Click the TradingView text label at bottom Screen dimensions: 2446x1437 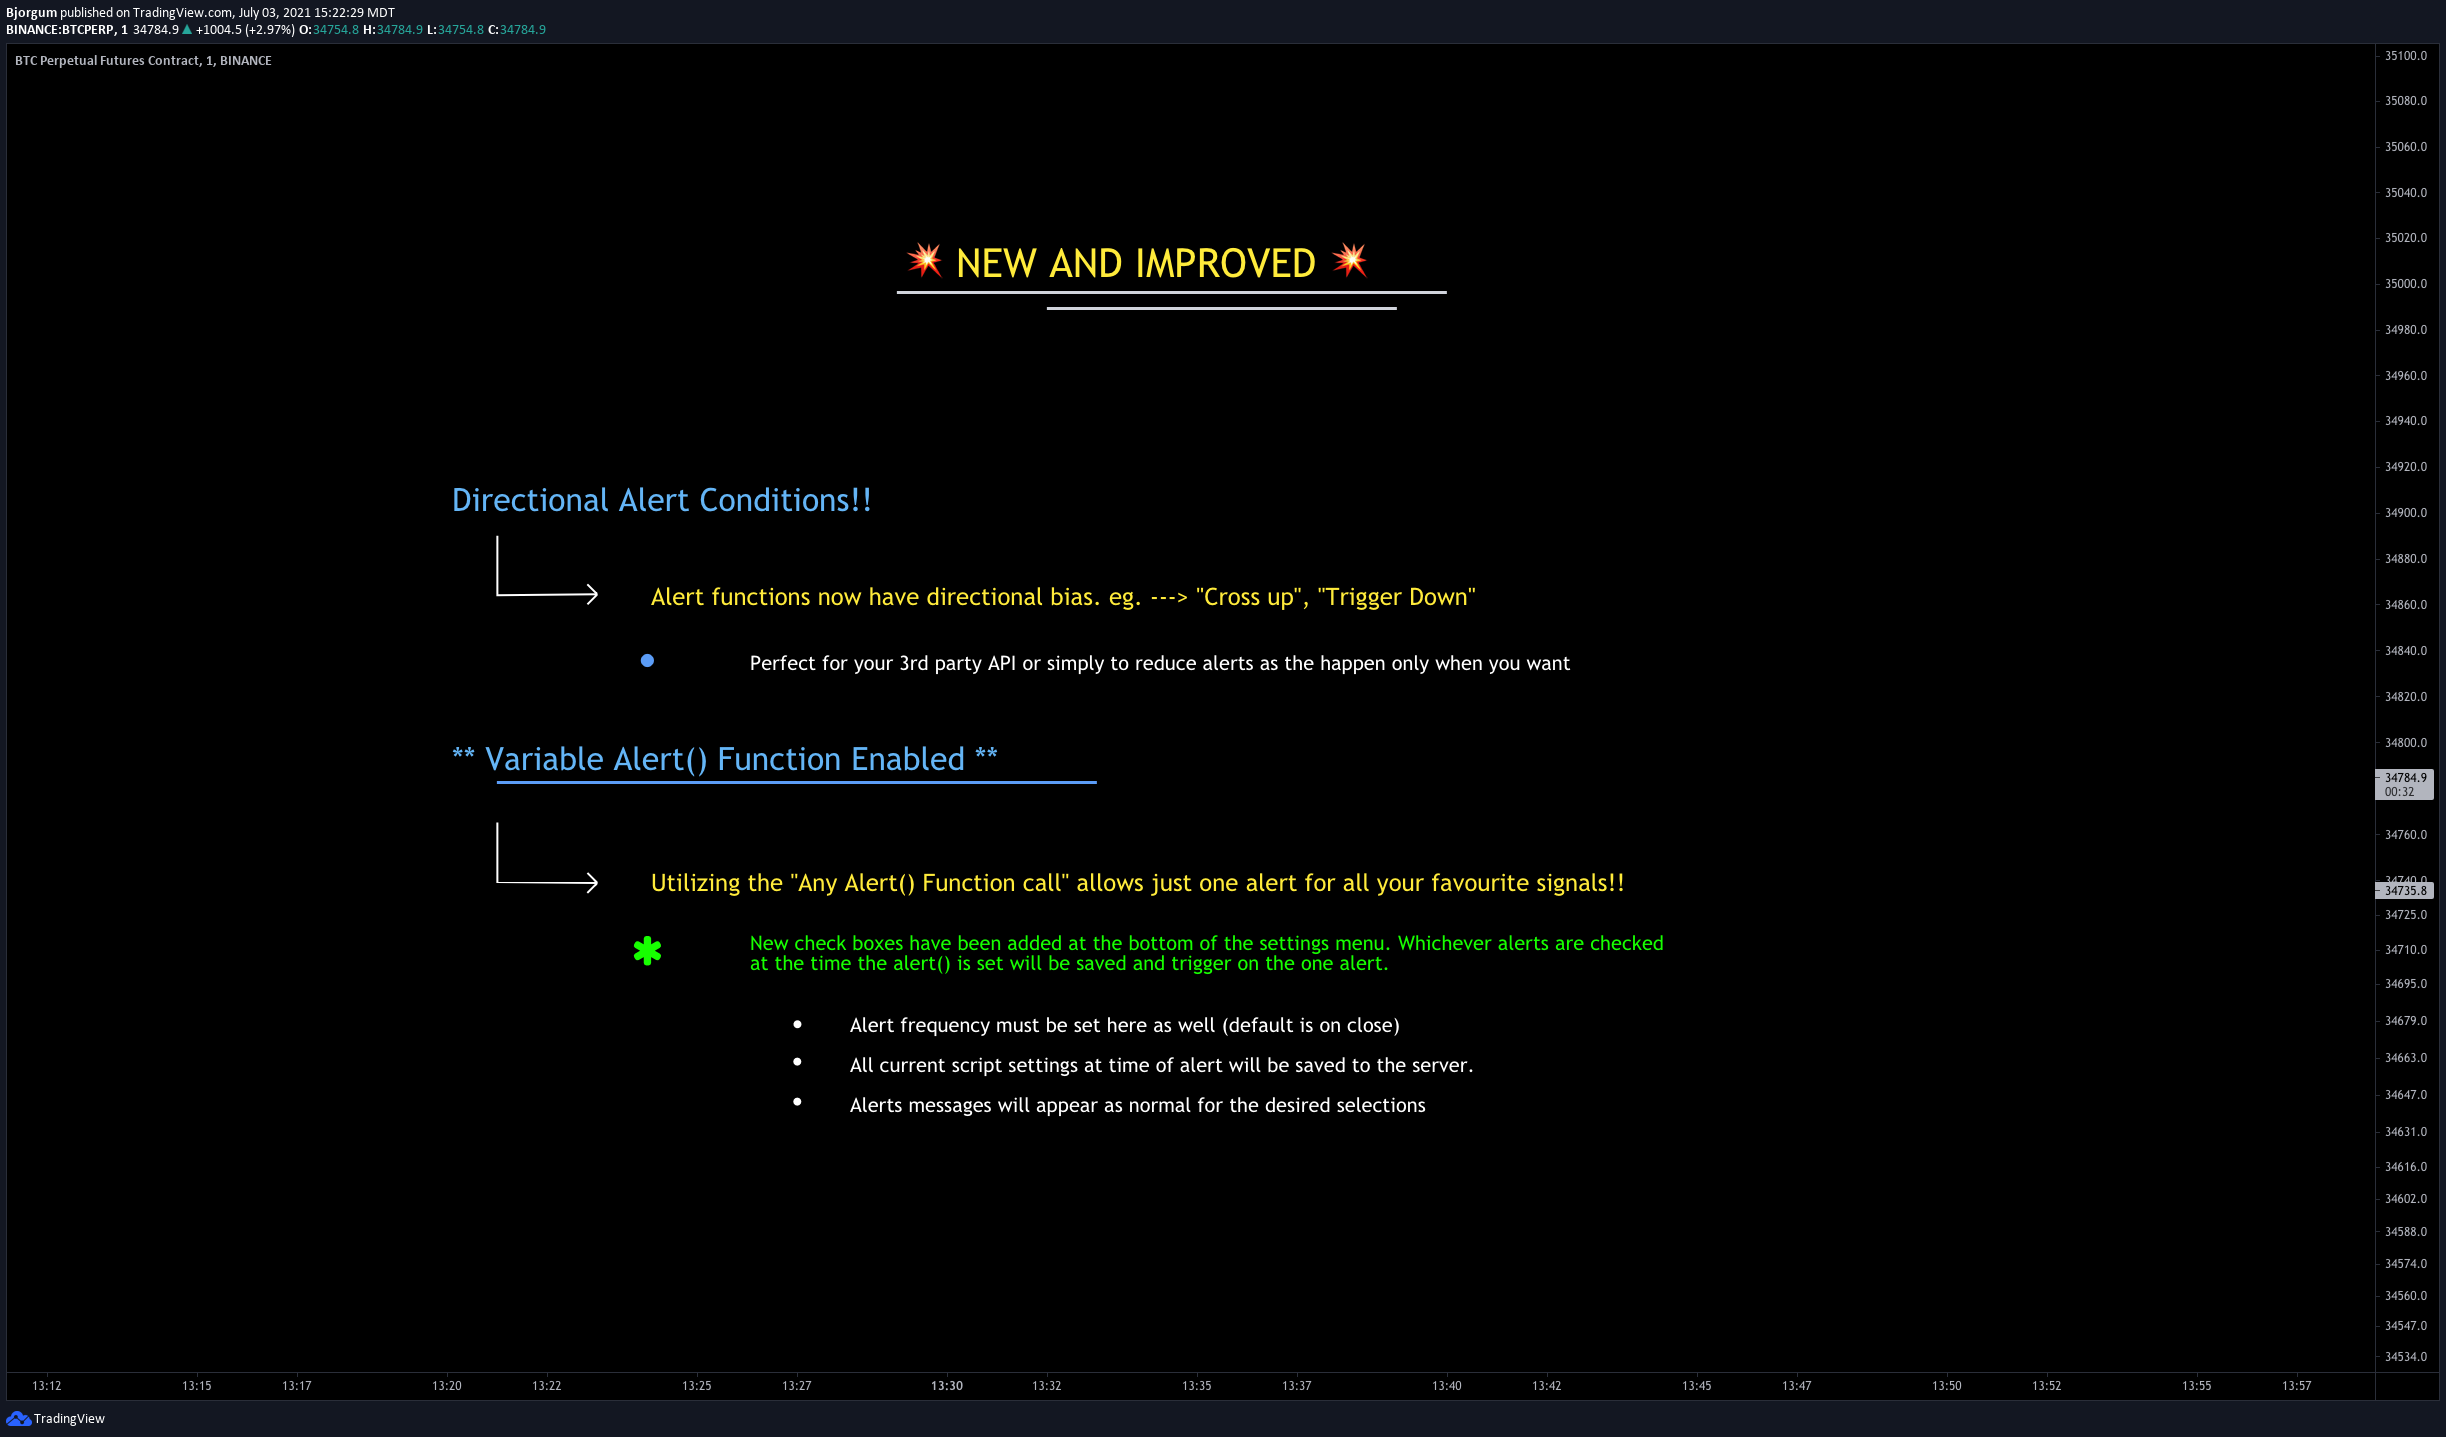click(x=69, y=1418)
